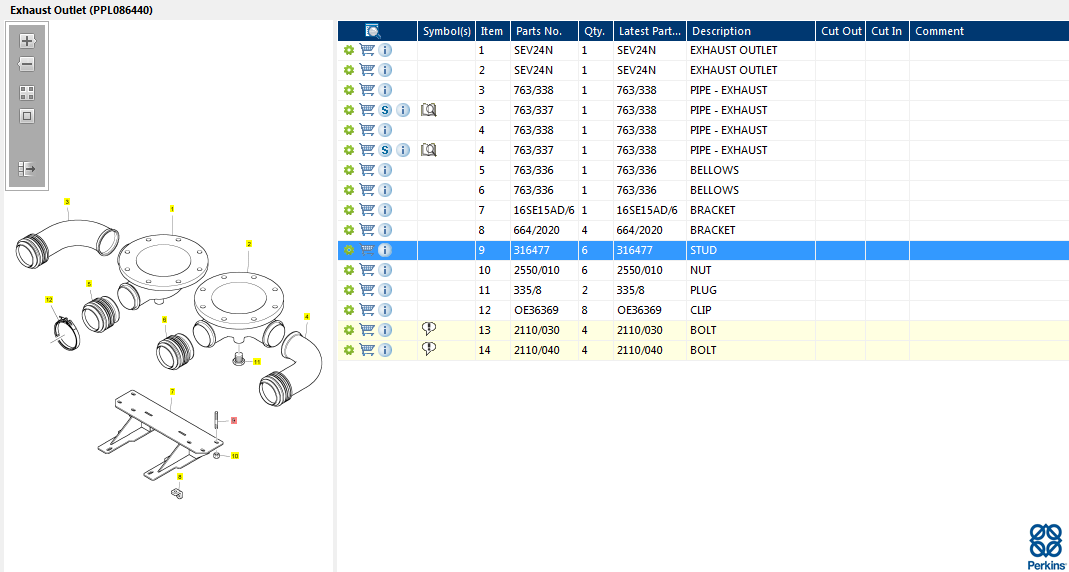This screenshot has height=572, width=1069.
Task: Add CLIP OE36369 to the shopping cart
Action: coord(367,310)
